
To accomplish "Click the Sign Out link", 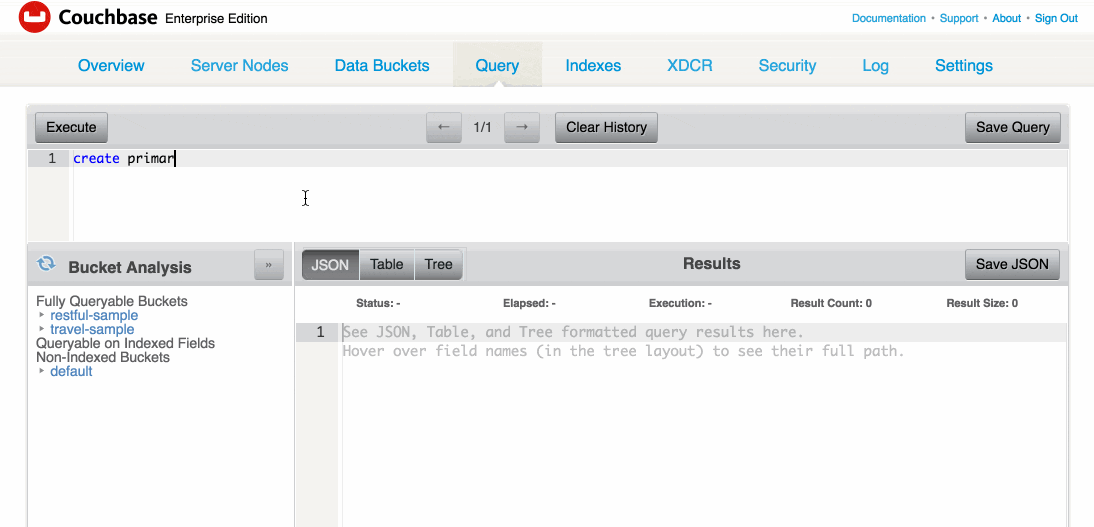I will pos(1056,18).
